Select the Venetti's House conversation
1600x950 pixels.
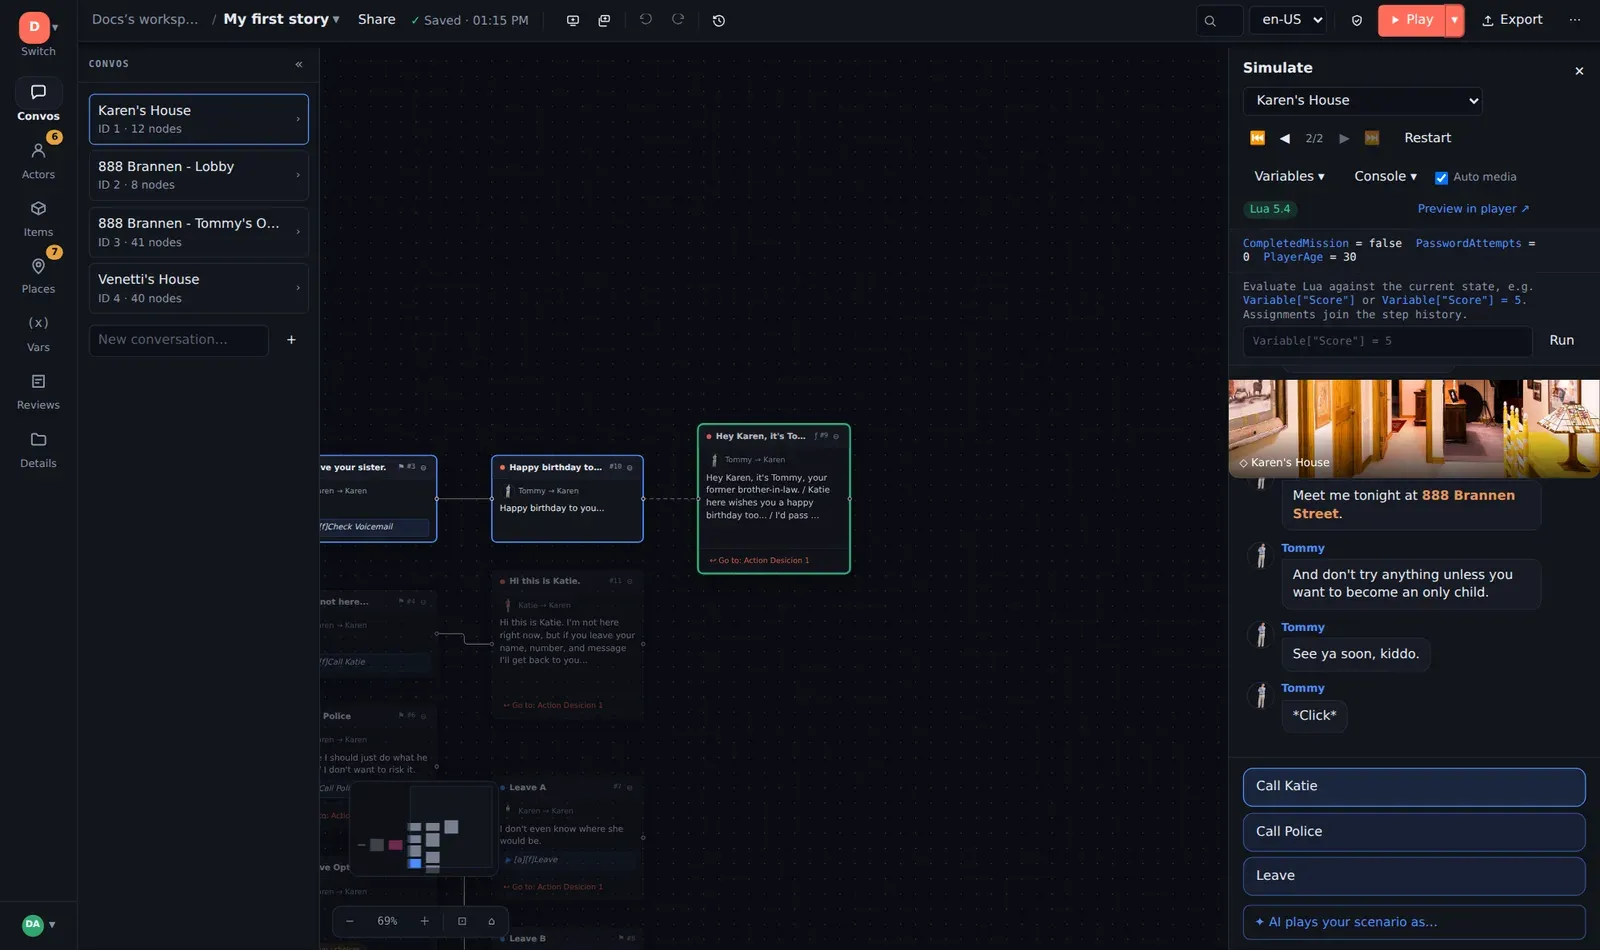coord(198,288)
